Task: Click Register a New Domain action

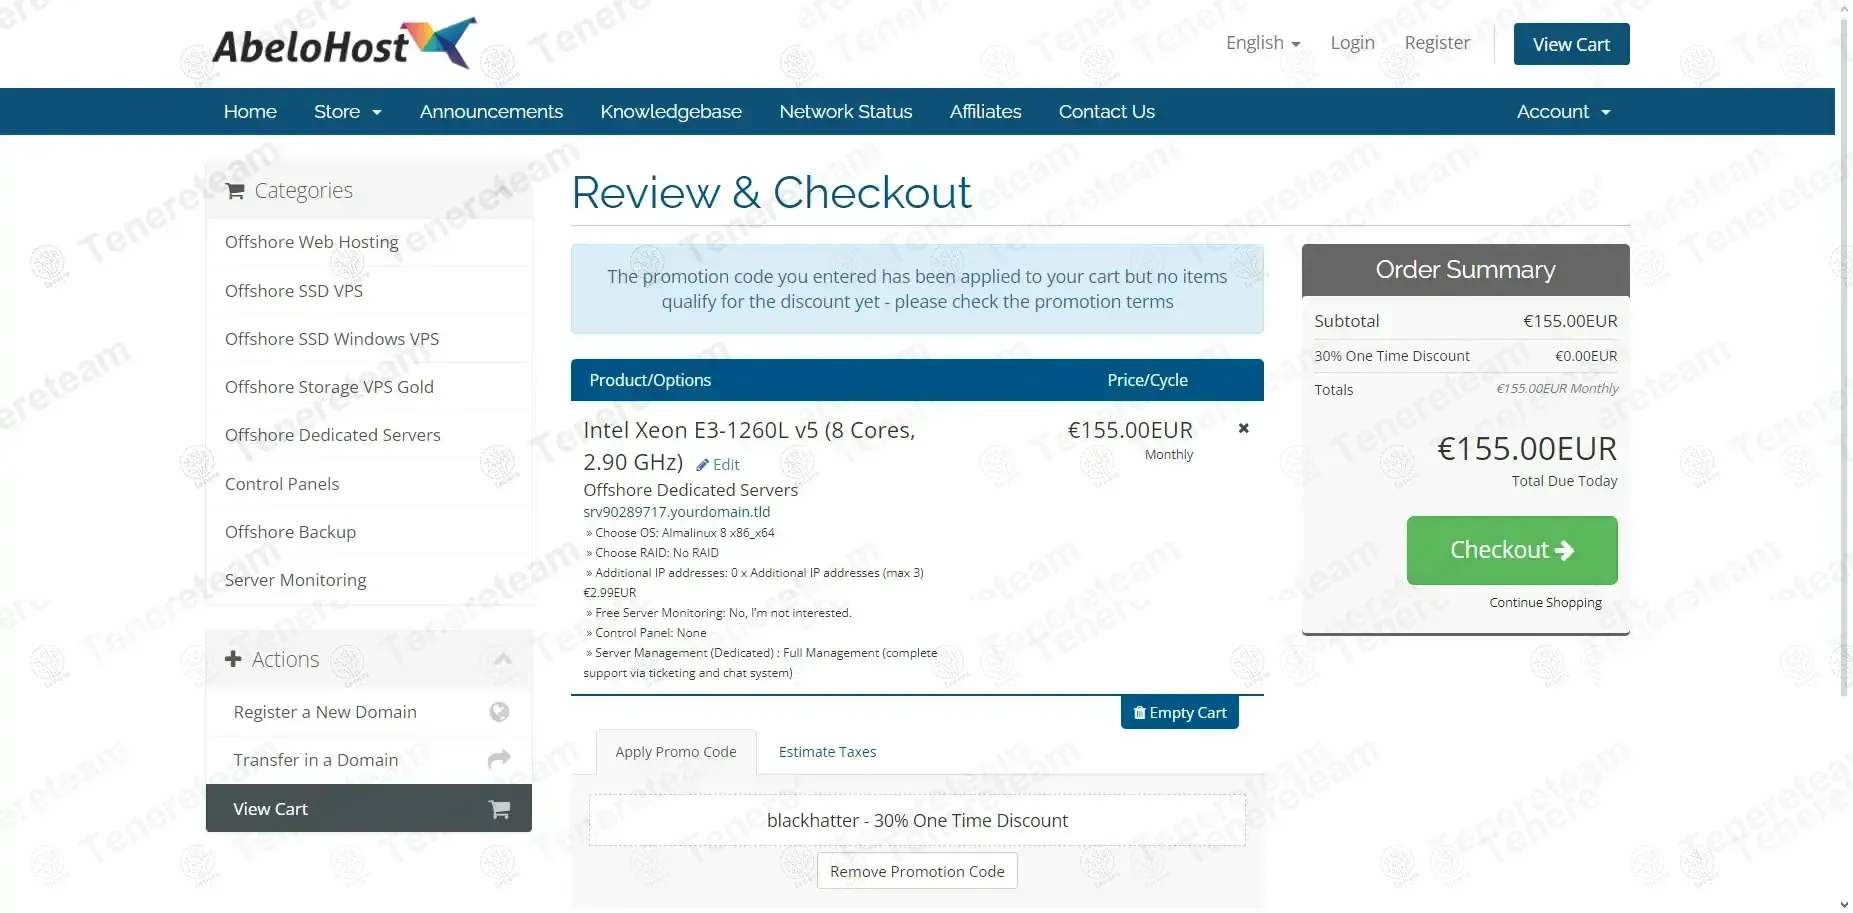Action: tap(368, 712)
